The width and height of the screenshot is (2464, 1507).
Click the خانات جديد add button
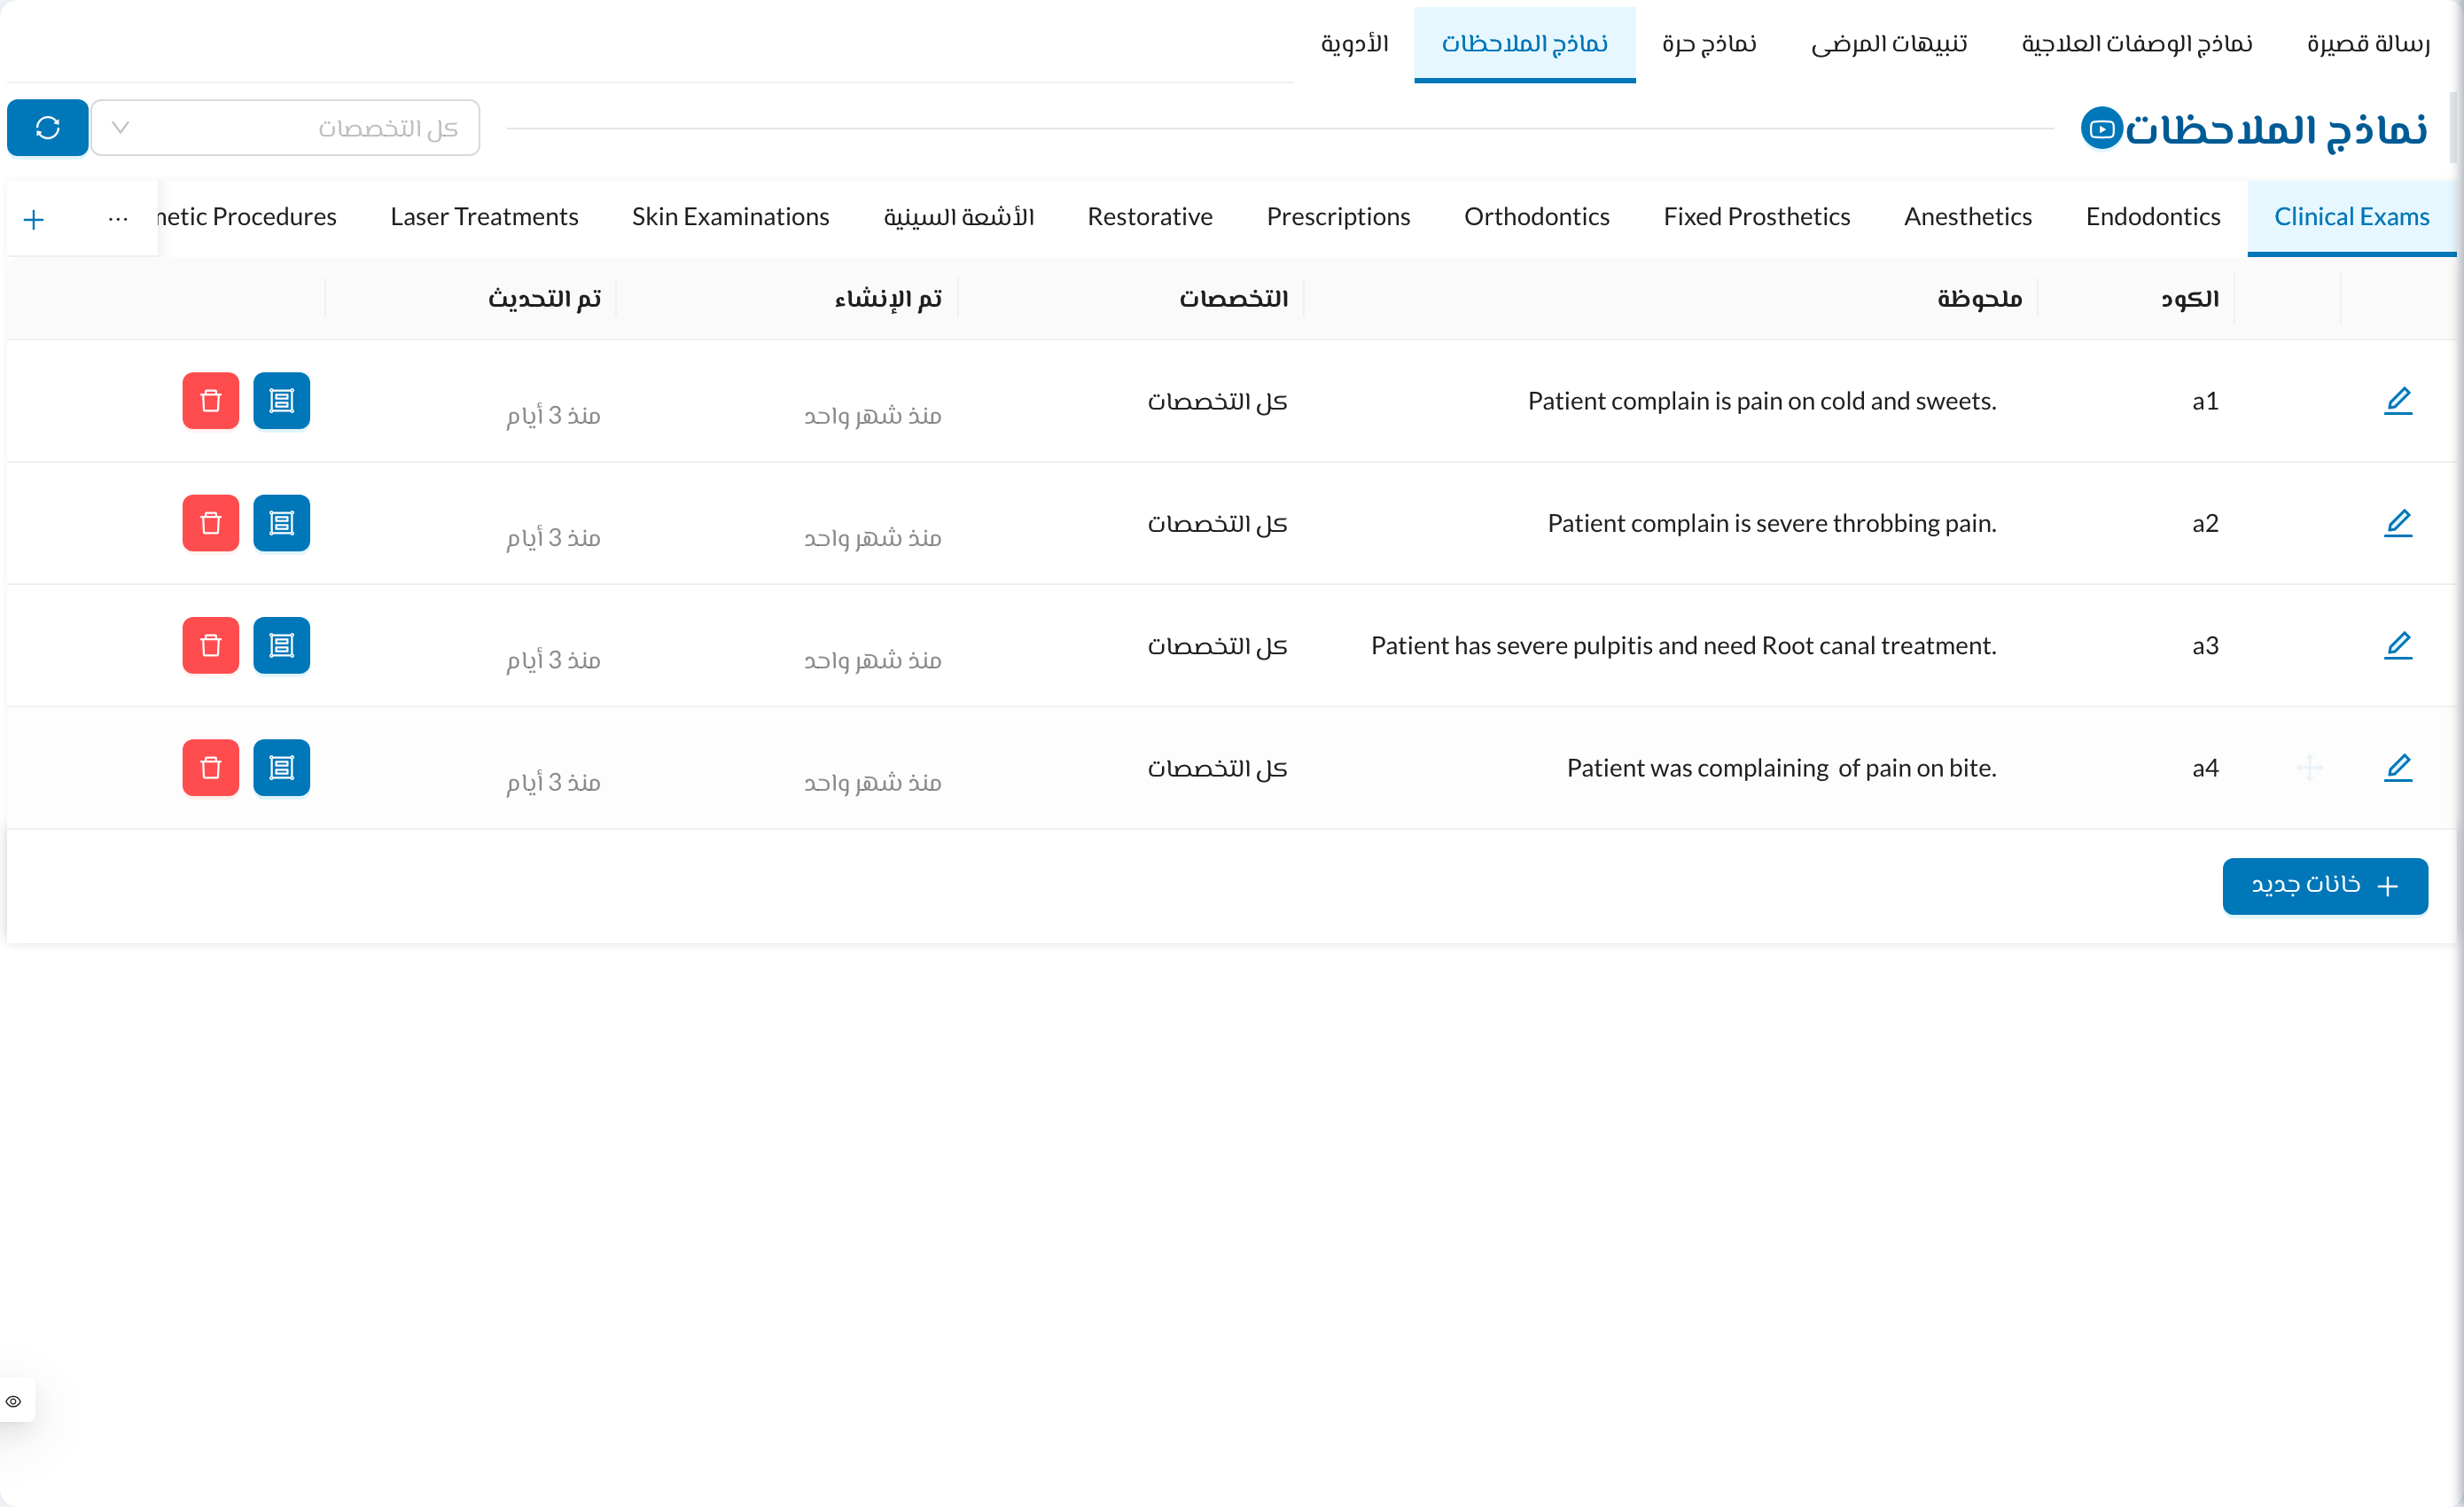[2325, 885]
